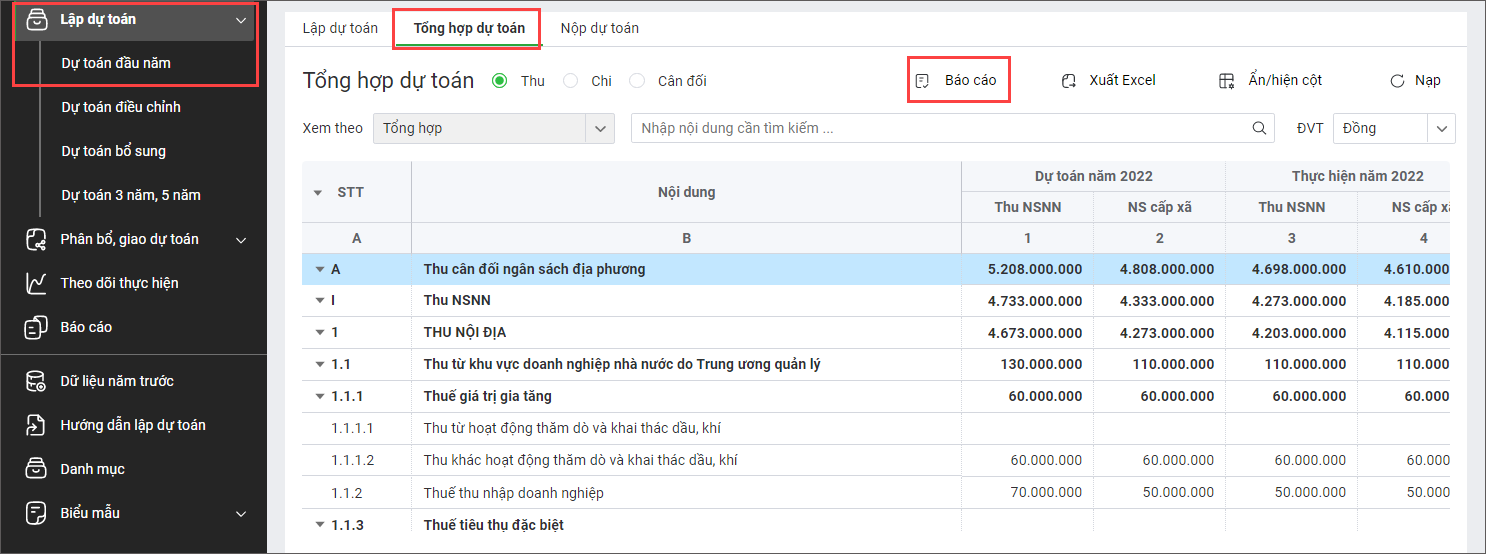The image size is (1486, 554).
Task: Switch to the Lập dự toán tab
Action: [340, 28]
